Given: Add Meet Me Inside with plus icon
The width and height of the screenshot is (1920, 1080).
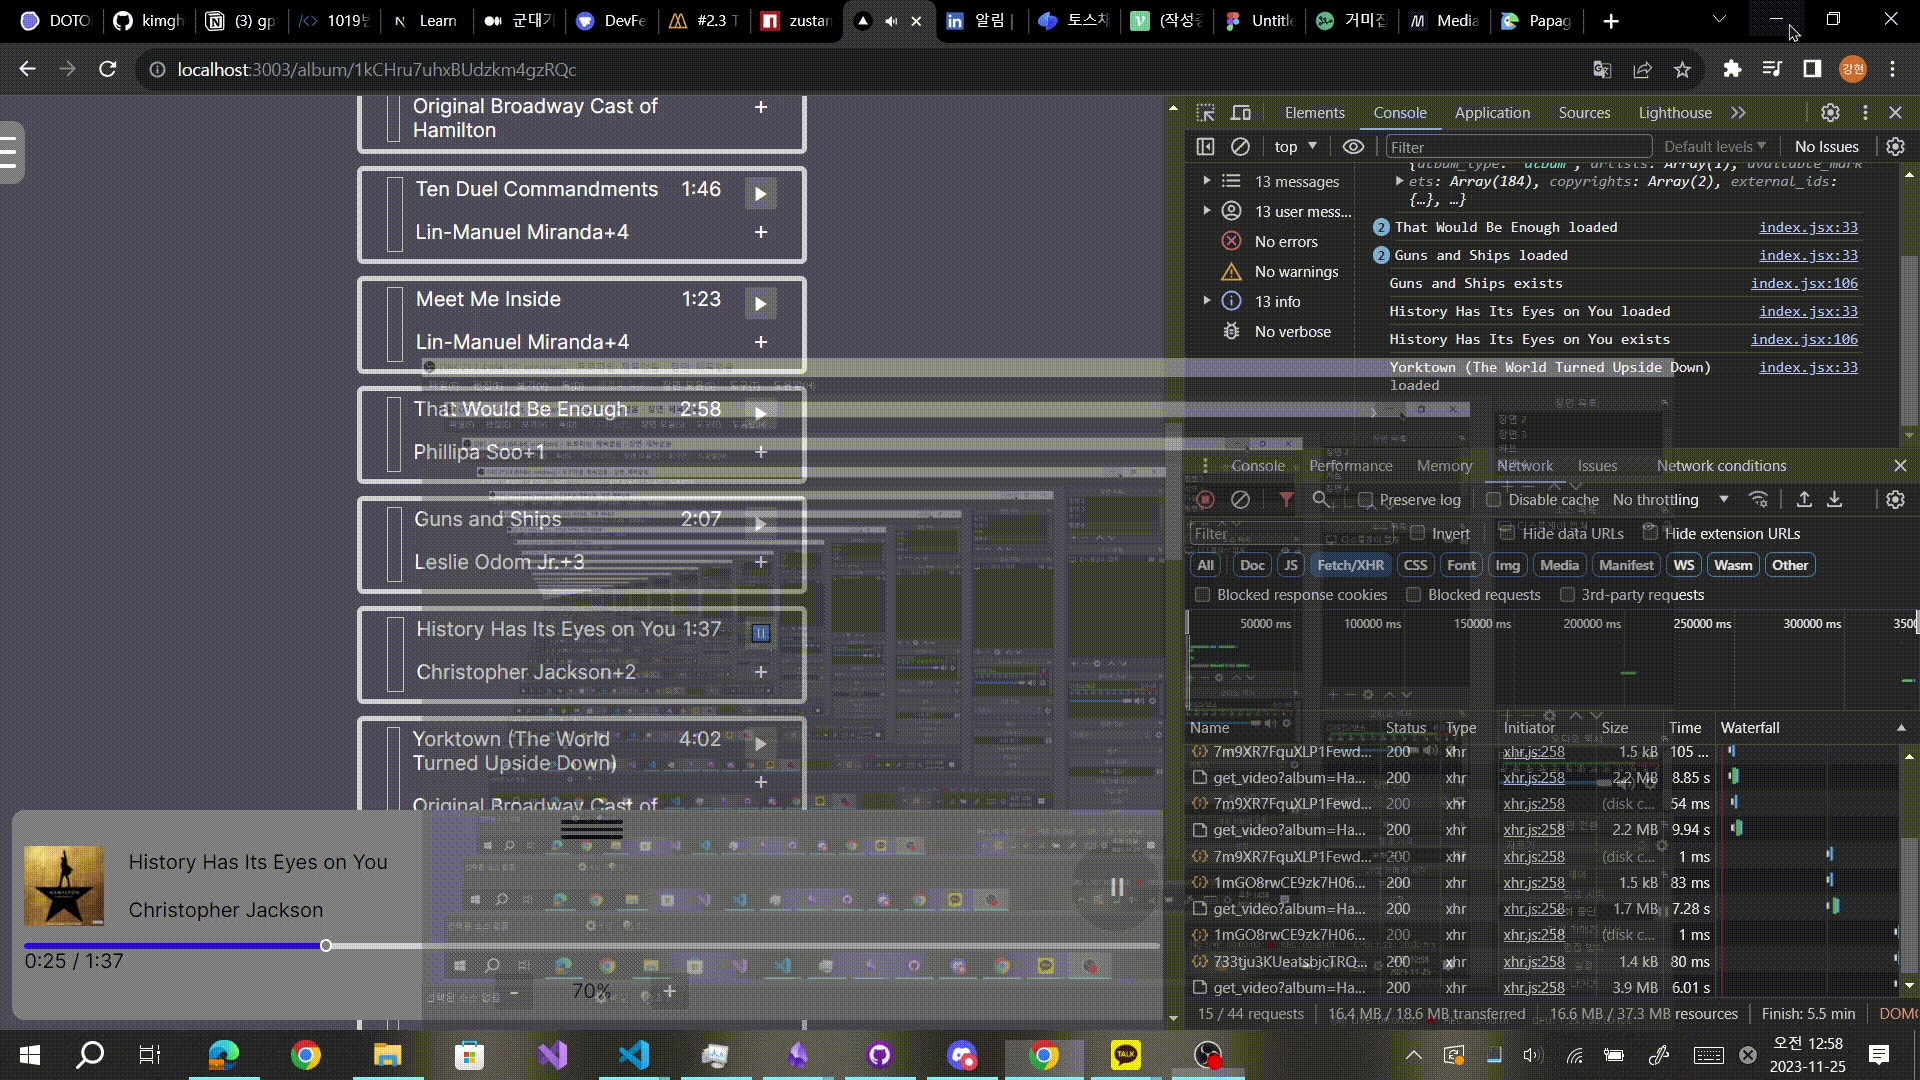Looking at the screenshot, I should 761,342.
